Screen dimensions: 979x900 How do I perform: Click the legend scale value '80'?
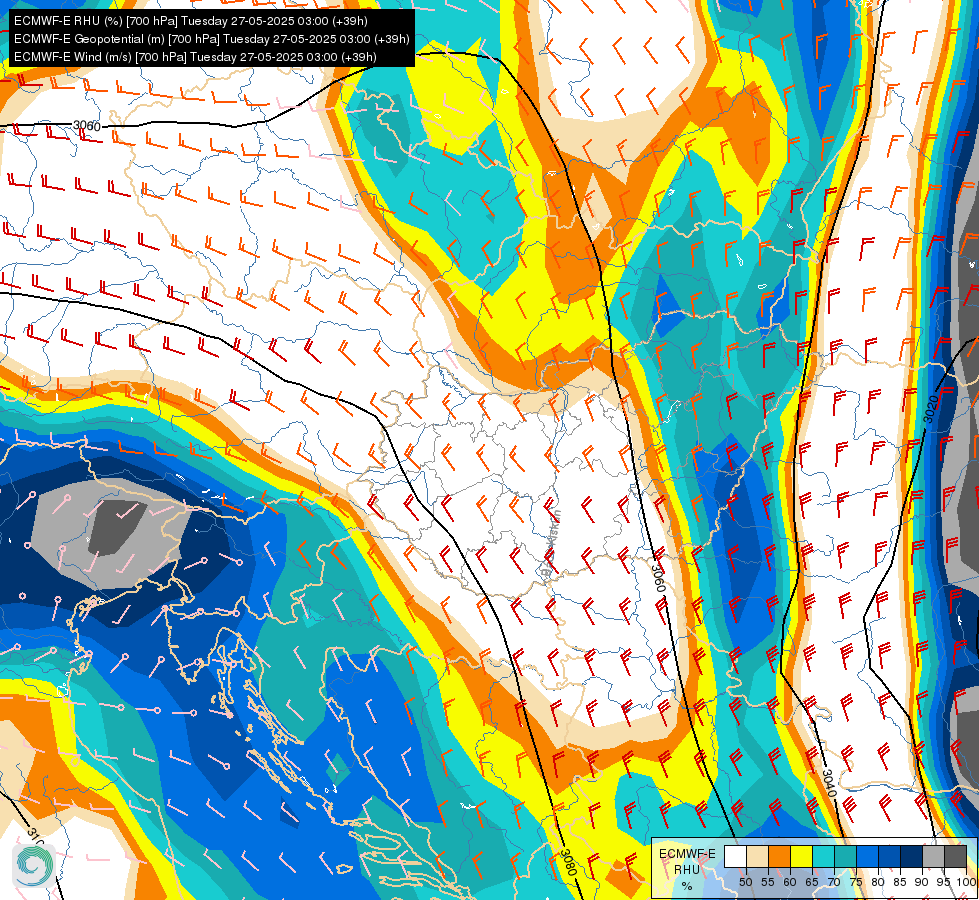click(x=878, y=882)
